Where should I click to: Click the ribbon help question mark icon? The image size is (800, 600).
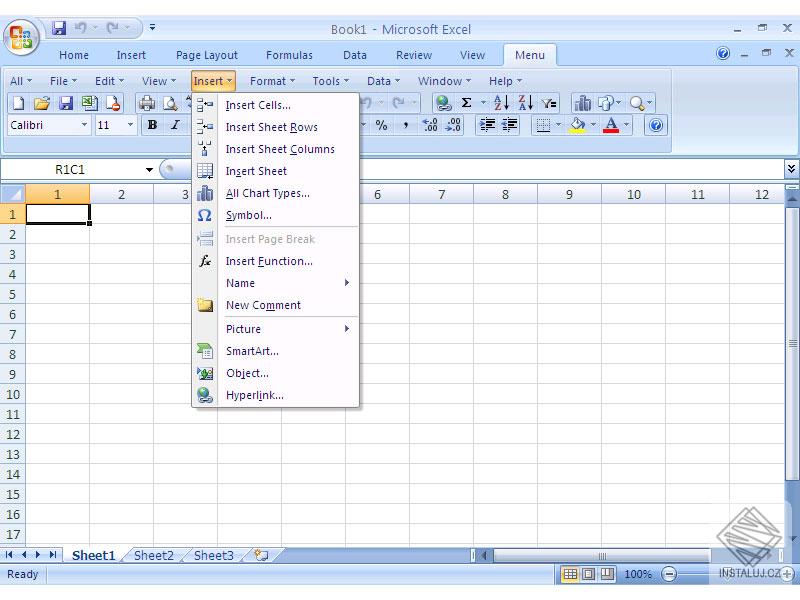click(x=723, y=53)
